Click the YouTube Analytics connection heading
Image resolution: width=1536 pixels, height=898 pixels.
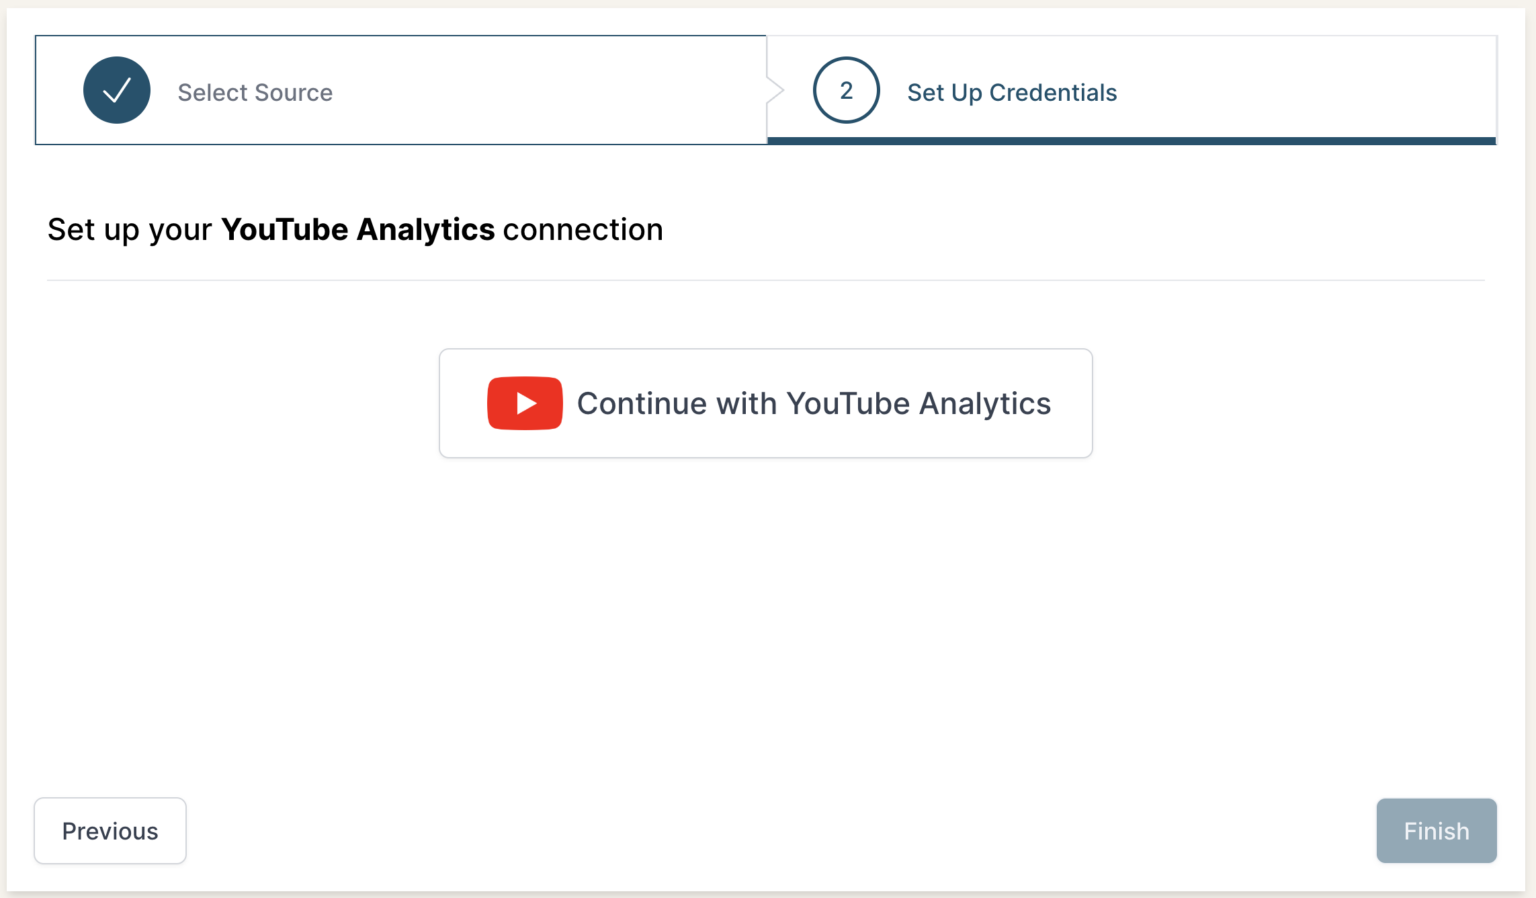tap(355, 229)
